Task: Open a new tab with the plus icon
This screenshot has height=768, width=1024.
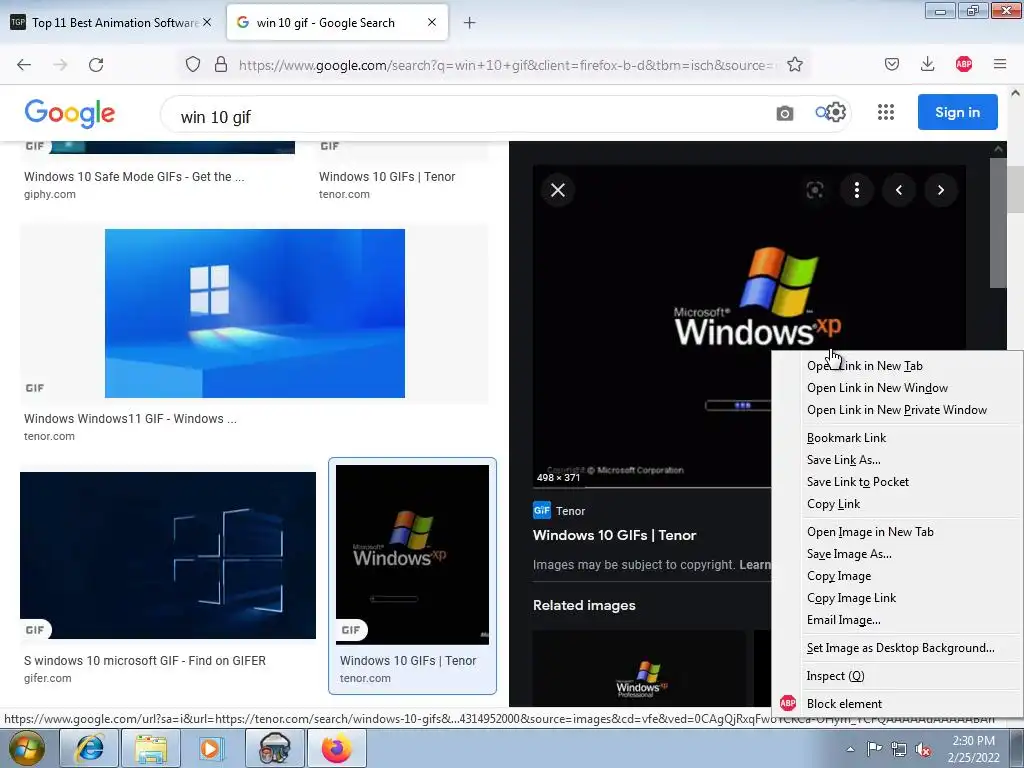Action: [470, 23]
